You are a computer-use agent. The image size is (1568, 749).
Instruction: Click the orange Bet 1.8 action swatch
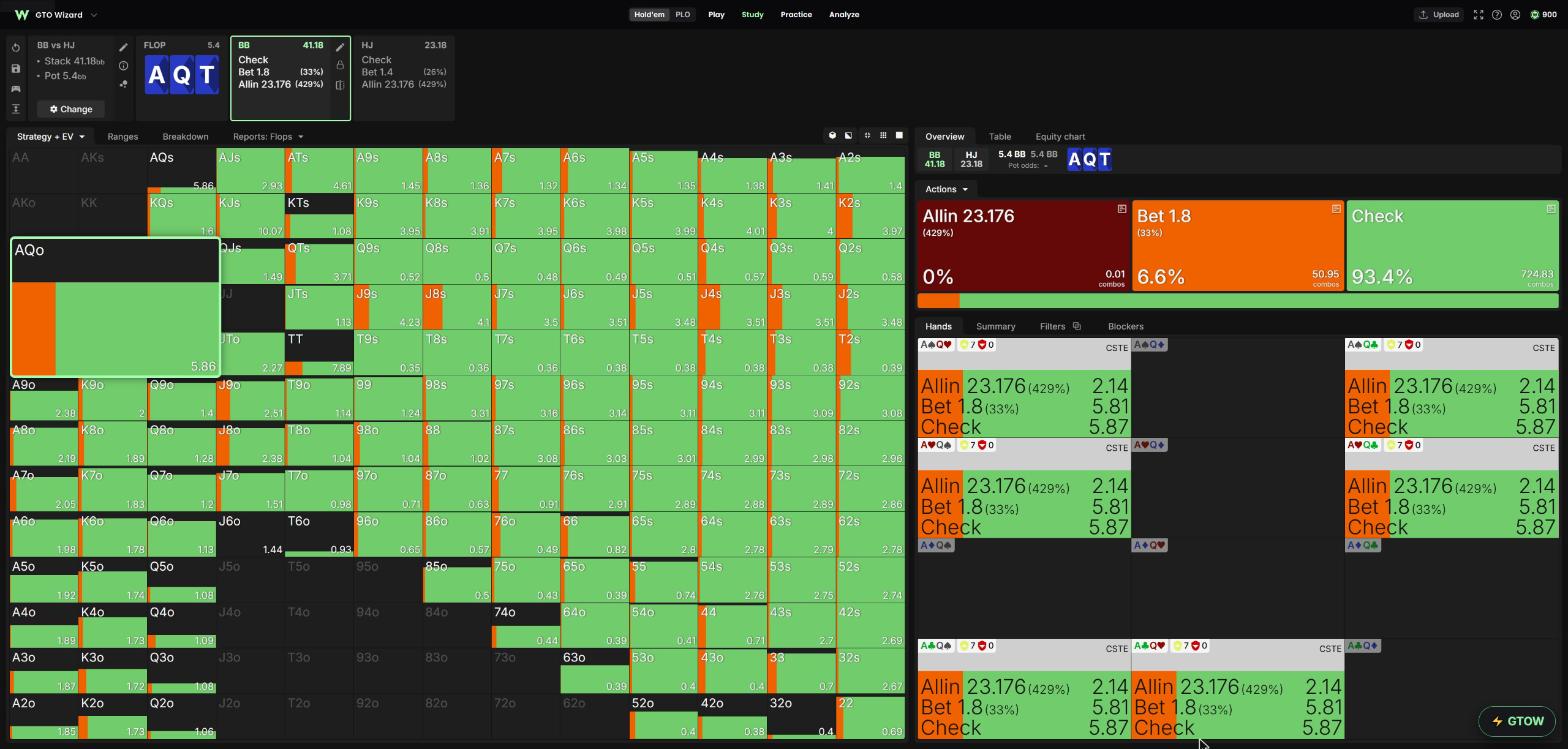1238,246
